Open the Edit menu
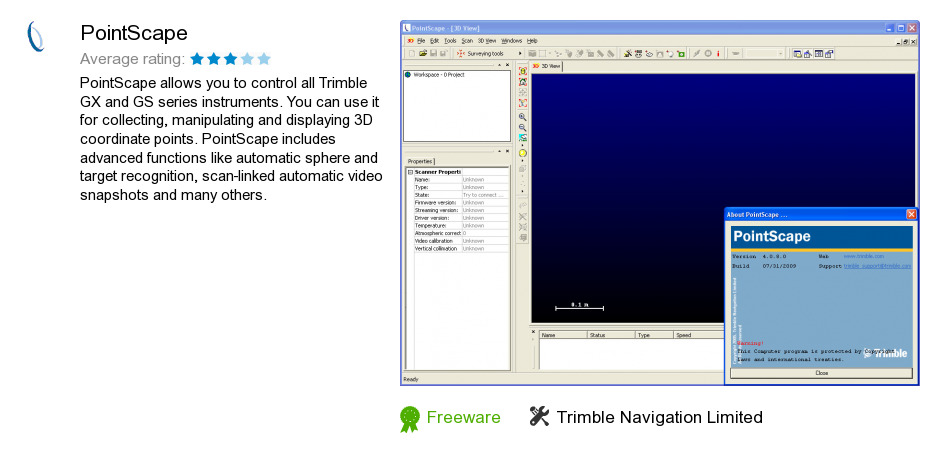 click(x=435, y=41)
